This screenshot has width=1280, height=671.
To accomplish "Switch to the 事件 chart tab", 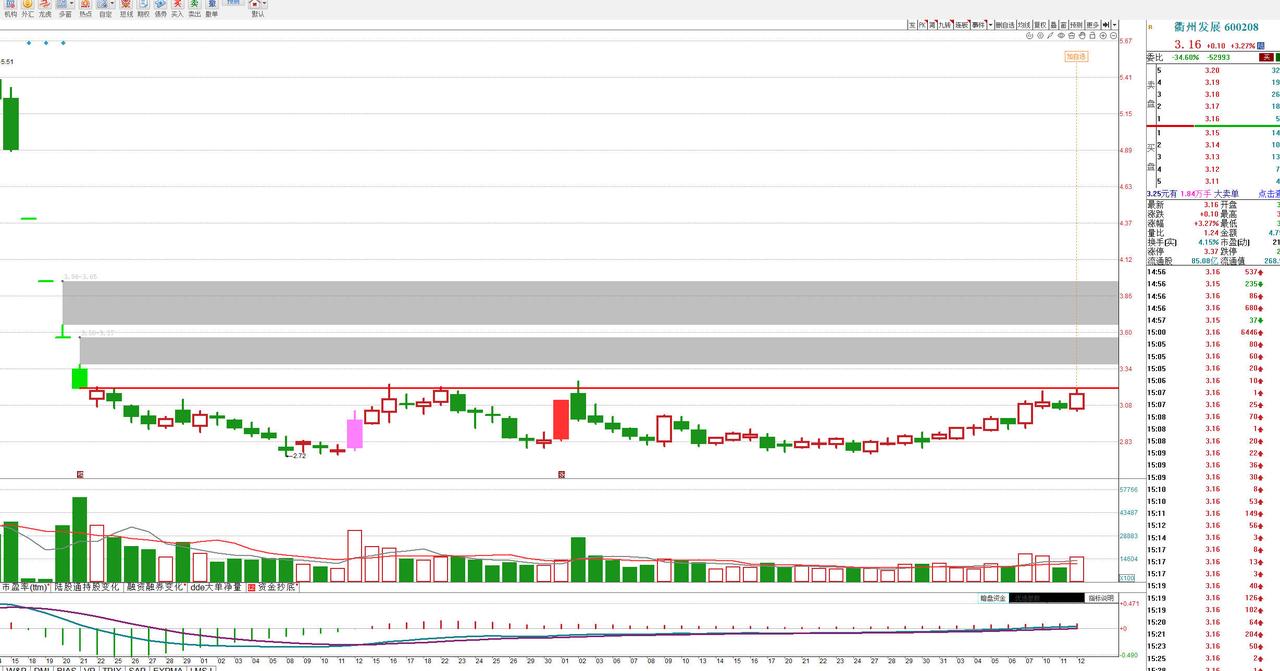I will tap(978, 25).
